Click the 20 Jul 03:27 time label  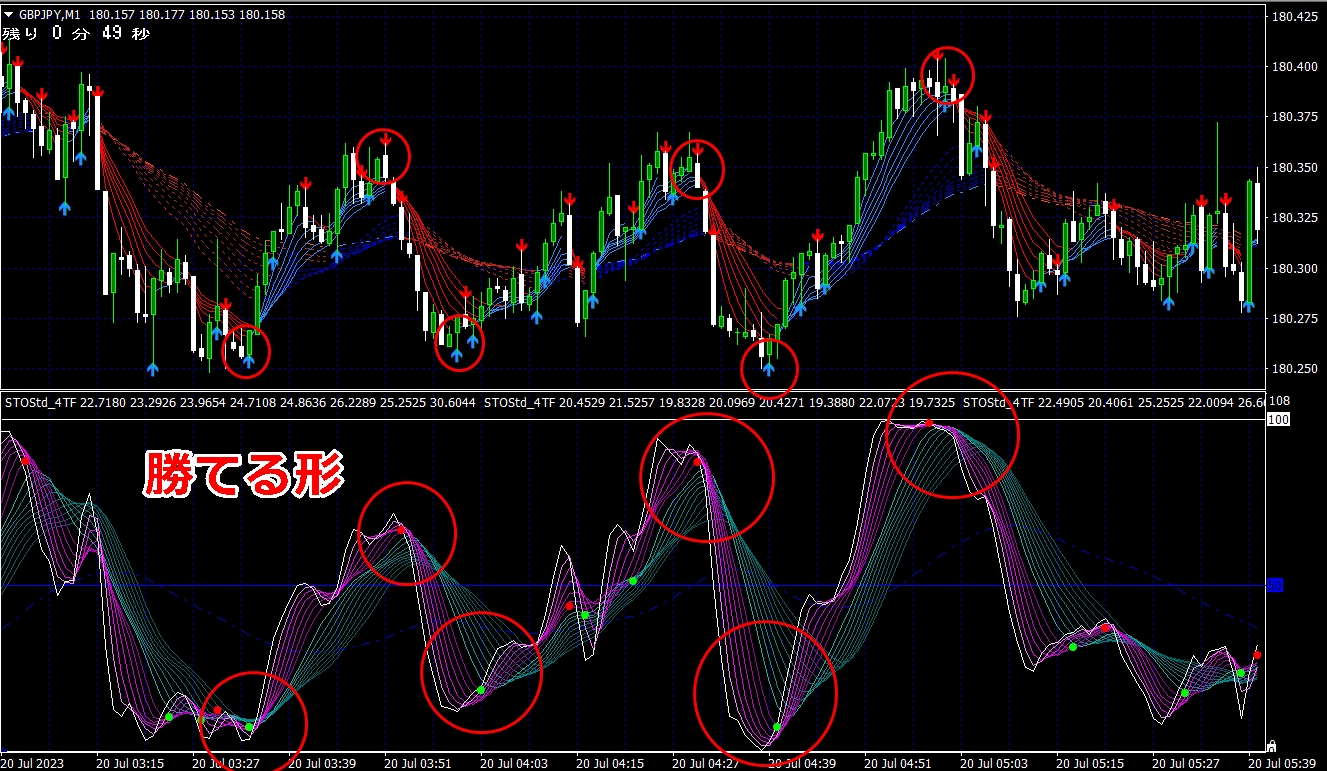pos(226,763)
